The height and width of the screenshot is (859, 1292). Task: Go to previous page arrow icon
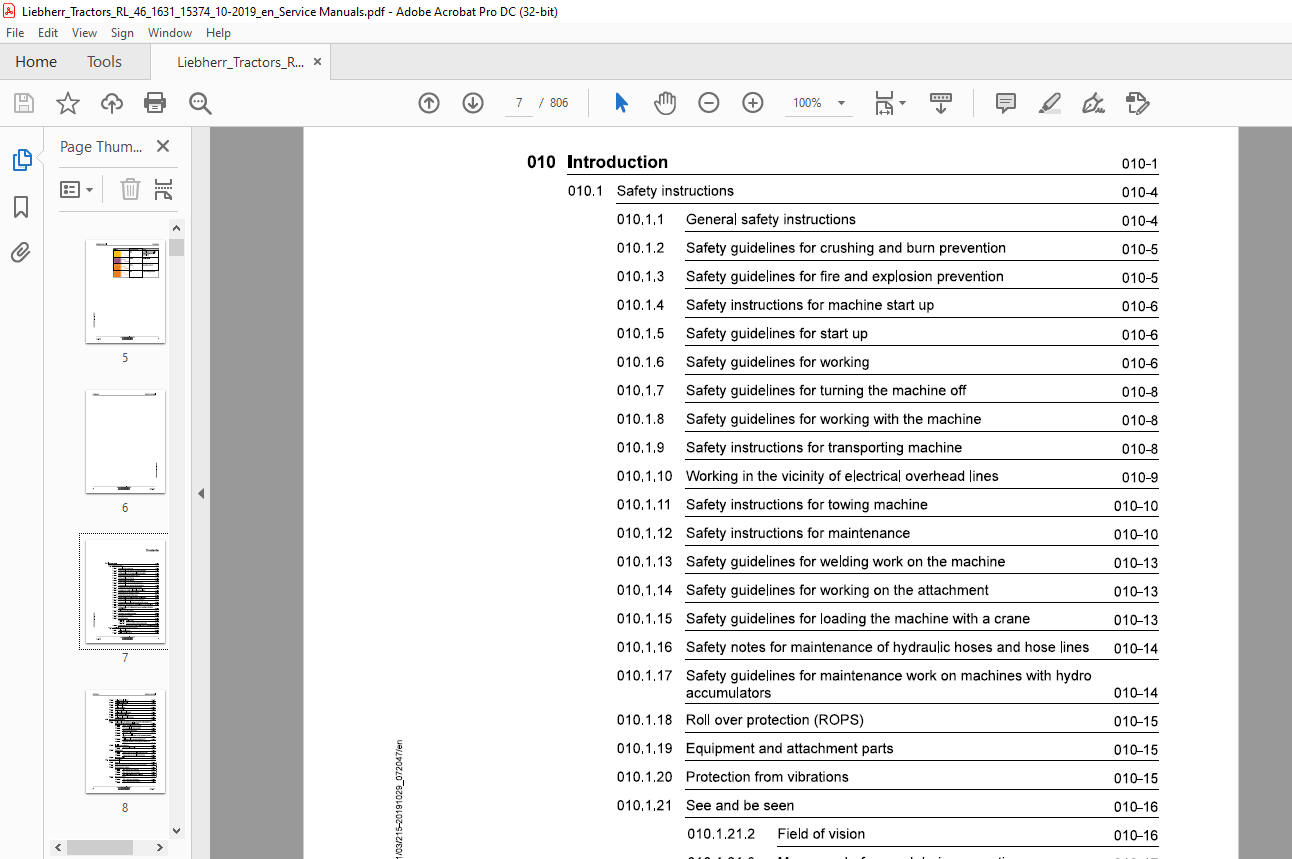tap(429, 103)
